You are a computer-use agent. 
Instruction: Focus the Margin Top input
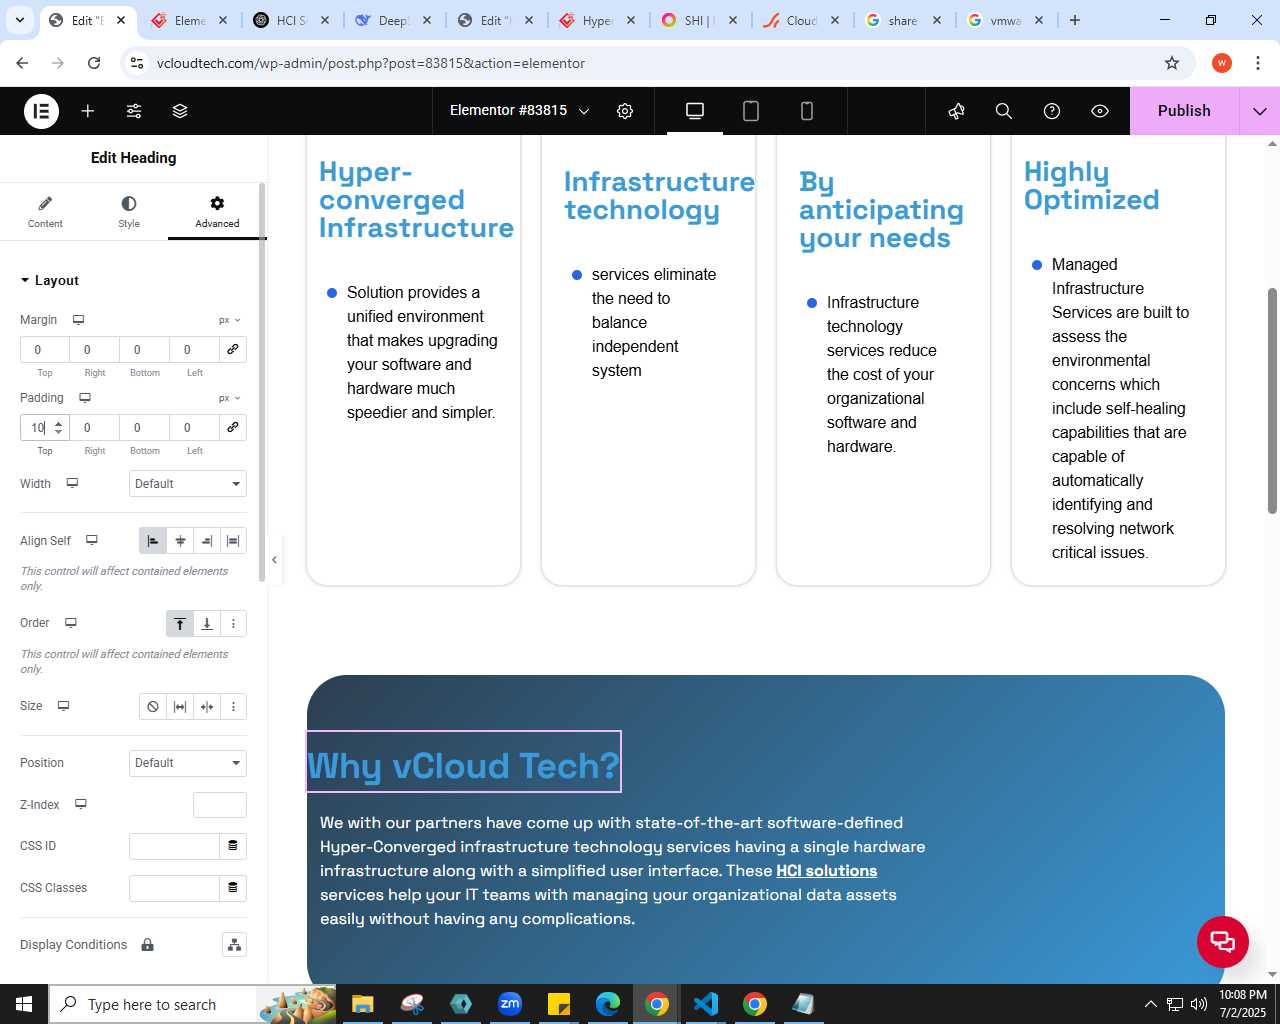(45, 349)
